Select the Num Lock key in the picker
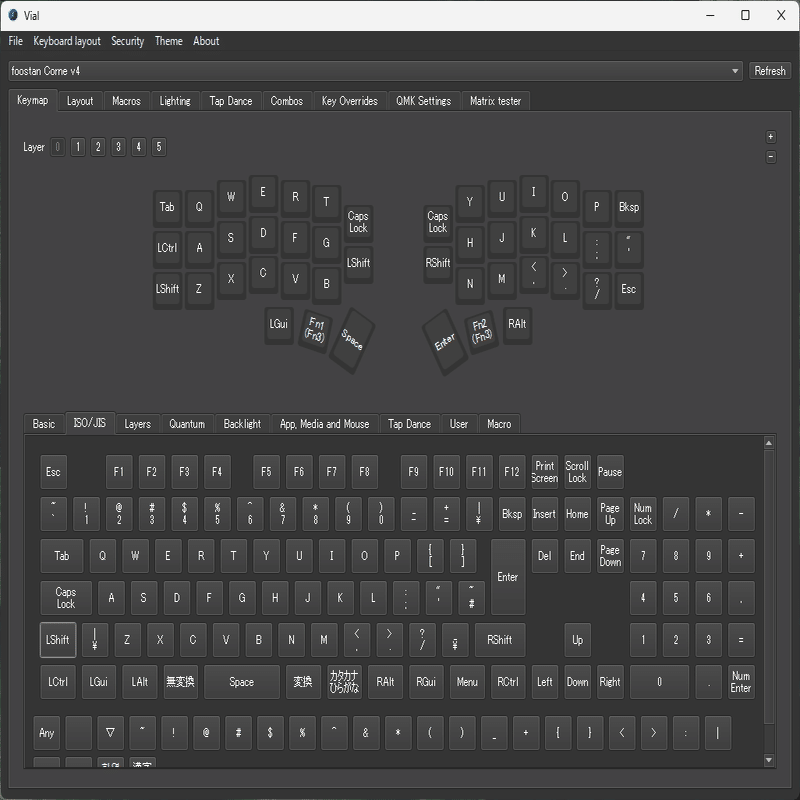800x800 pixels. (643, 514)
